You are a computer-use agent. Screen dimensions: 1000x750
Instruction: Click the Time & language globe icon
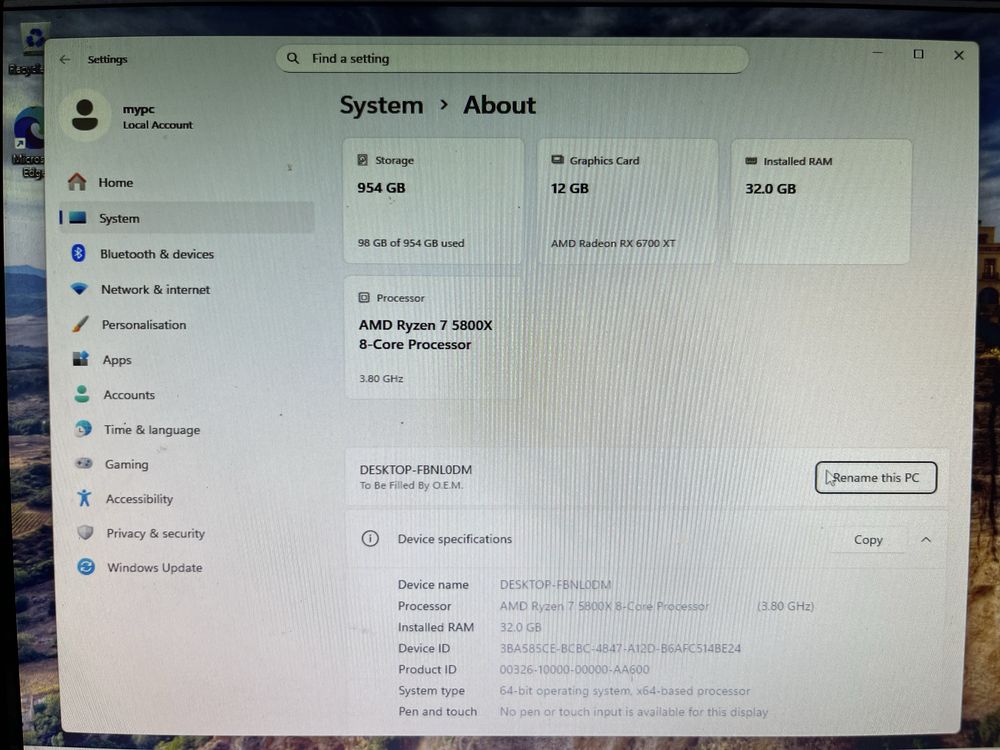pyautogui.click(x=83, y=429)
